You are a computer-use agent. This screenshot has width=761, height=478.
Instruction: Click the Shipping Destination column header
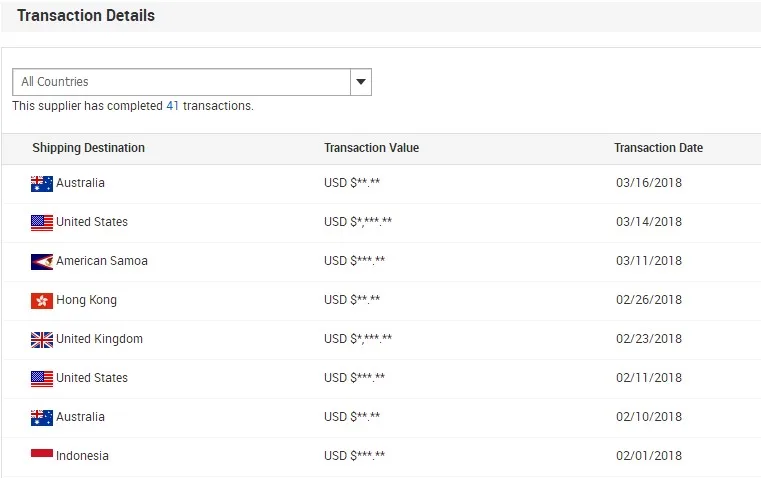(x=88, y=148)
